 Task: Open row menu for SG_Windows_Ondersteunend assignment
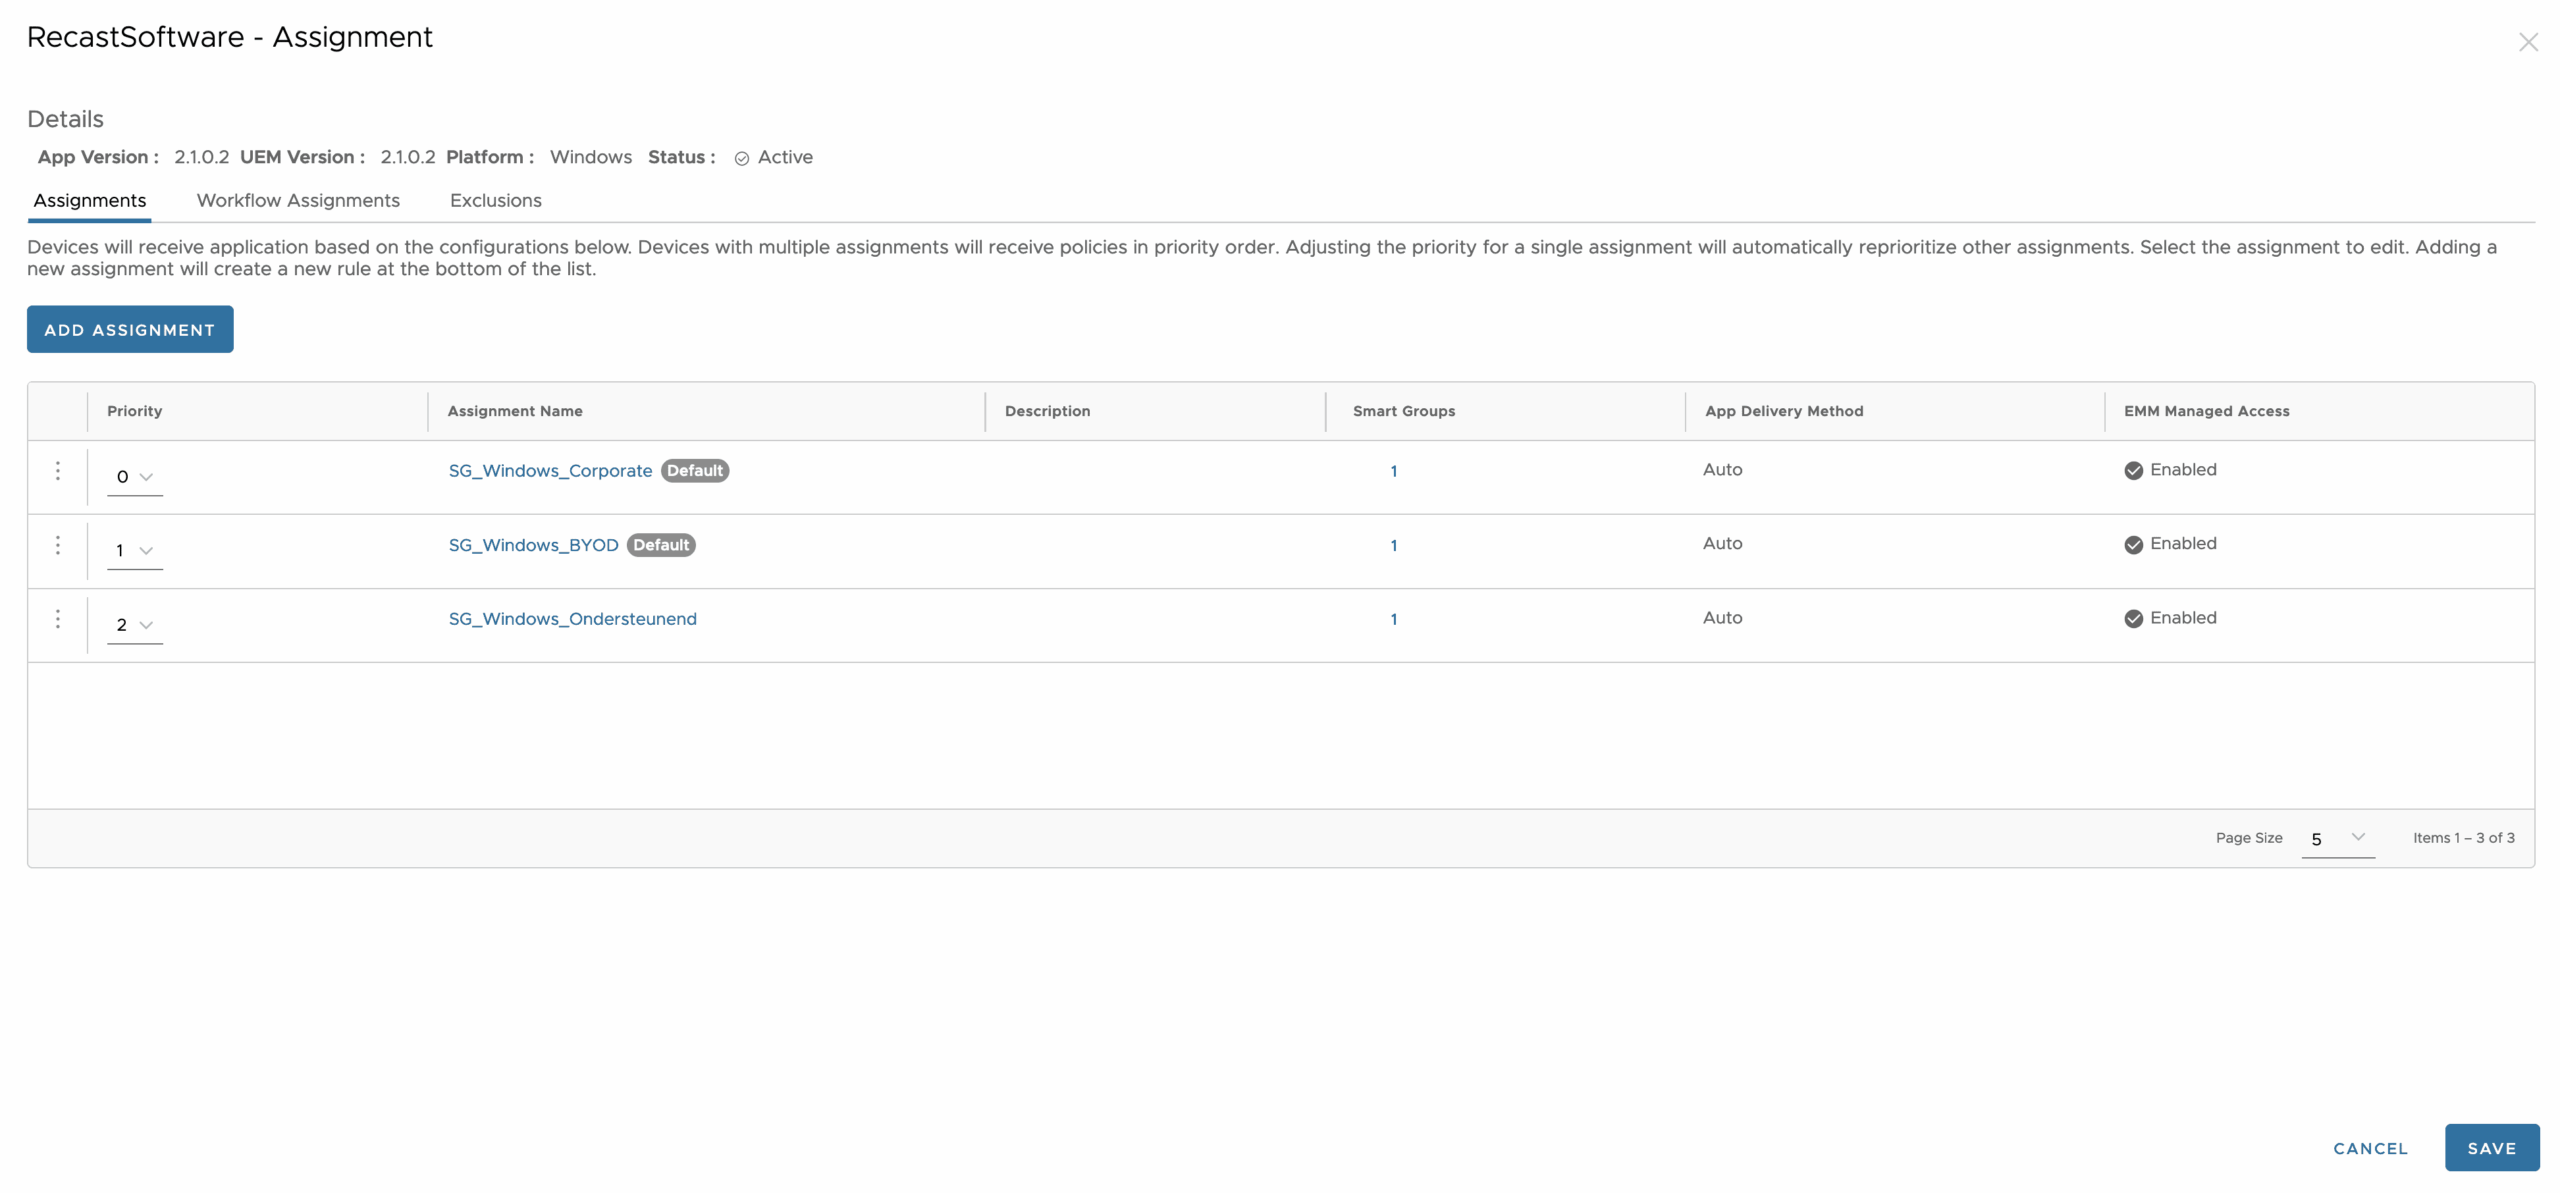pyautogui.click(x=58, y=619)
